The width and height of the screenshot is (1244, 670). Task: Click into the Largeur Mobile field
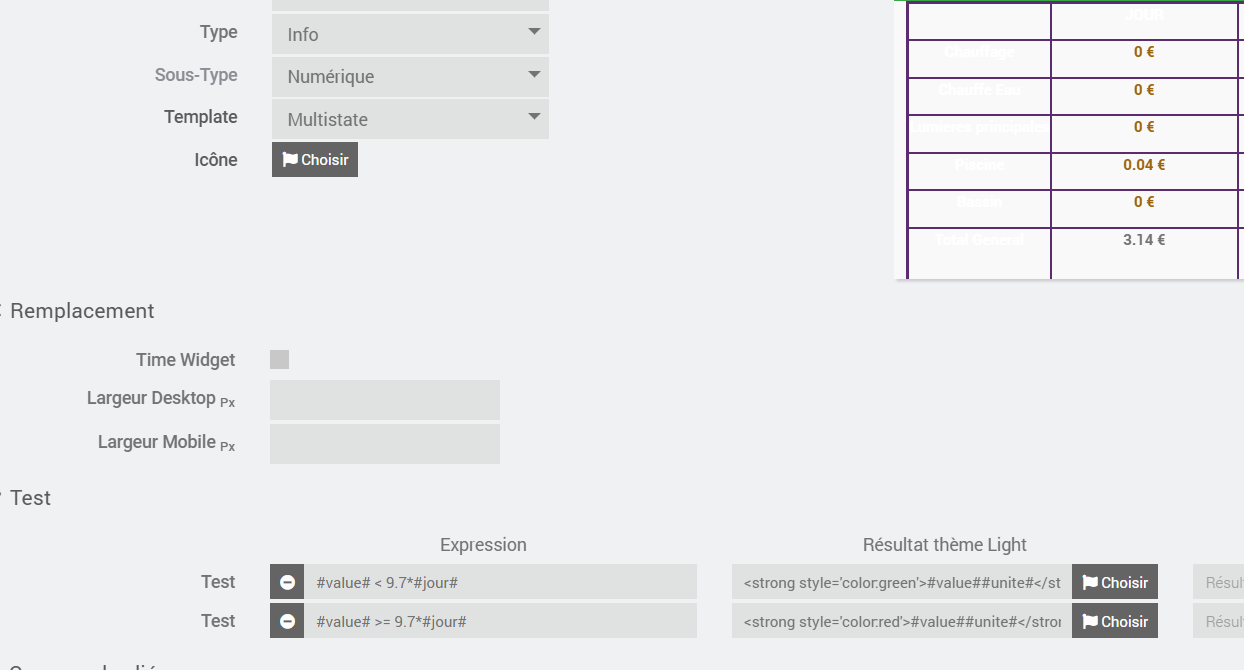click(385, 444)
